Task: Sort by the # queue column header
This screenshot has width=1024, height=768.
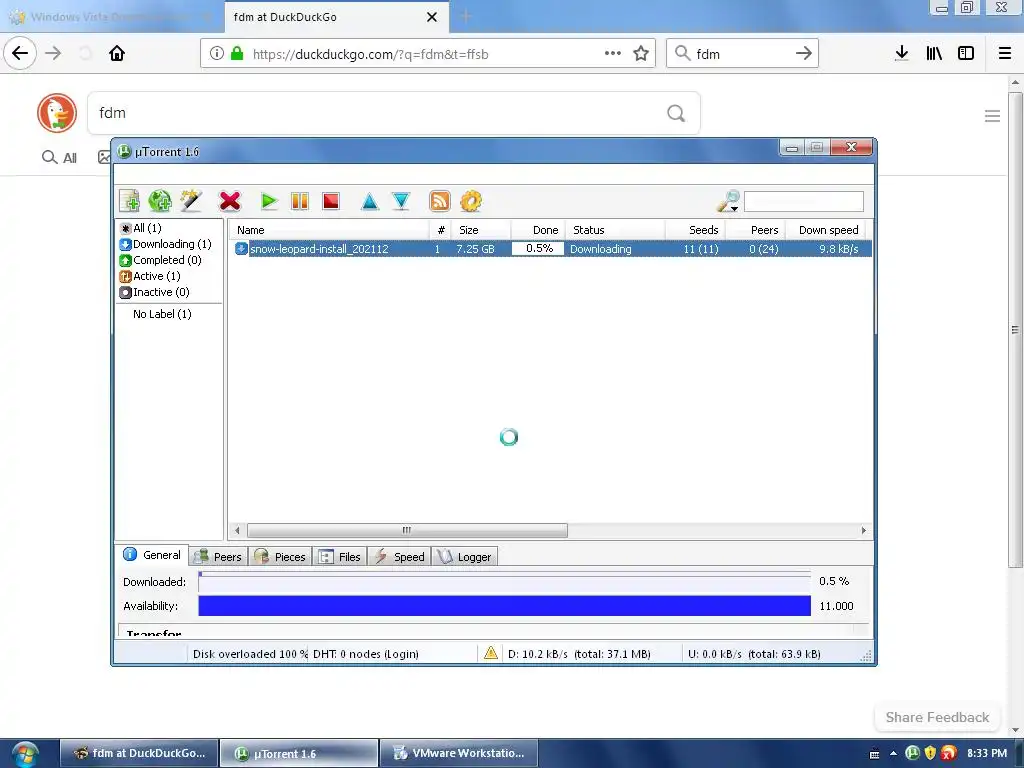Action: 441,230
